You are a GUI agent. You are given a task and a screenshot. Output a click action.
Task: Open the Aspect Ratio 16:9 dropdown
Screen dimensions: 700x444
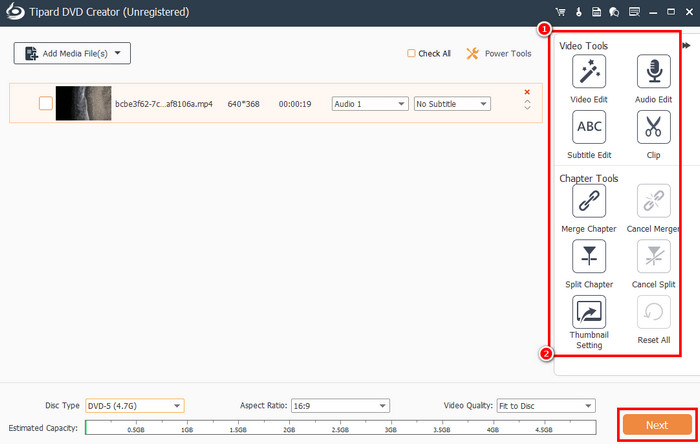(340, 406)
